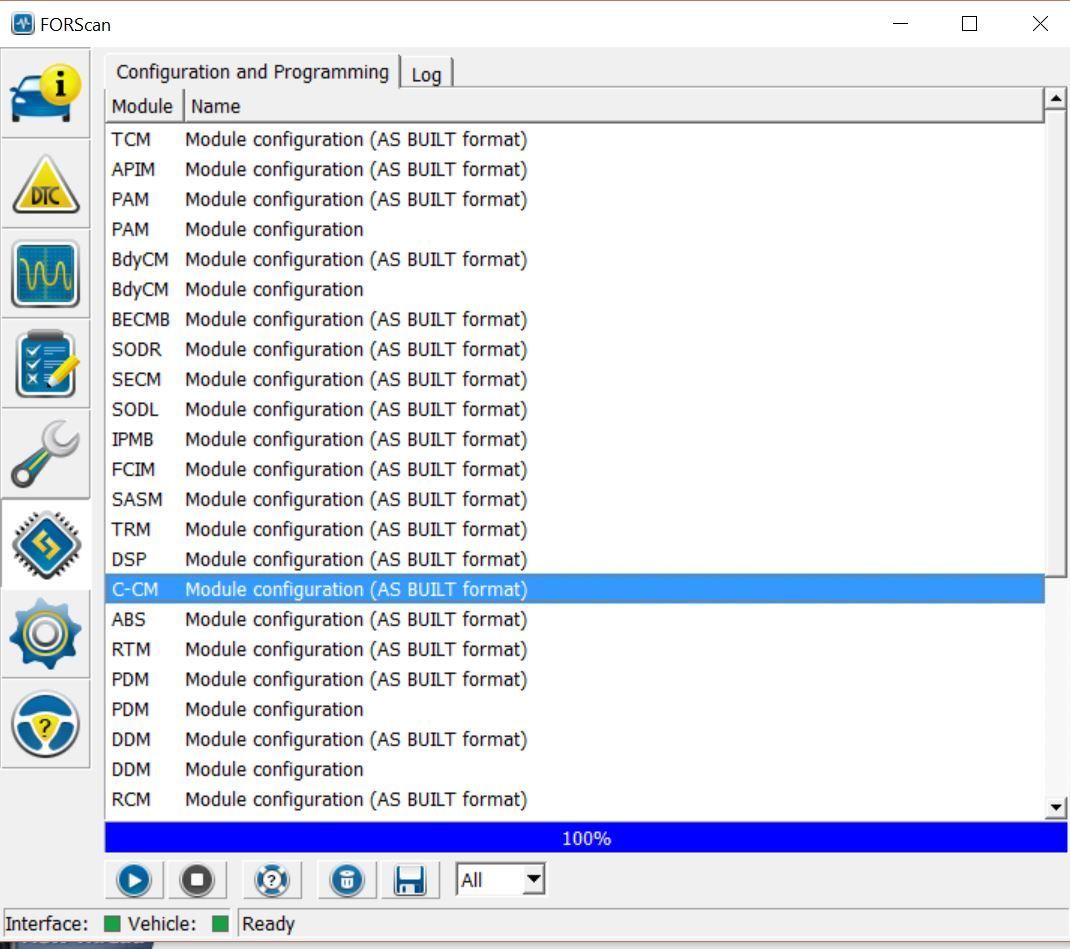Click the floppy disk save button
1070x949 pixels.
tap(409, 880)
